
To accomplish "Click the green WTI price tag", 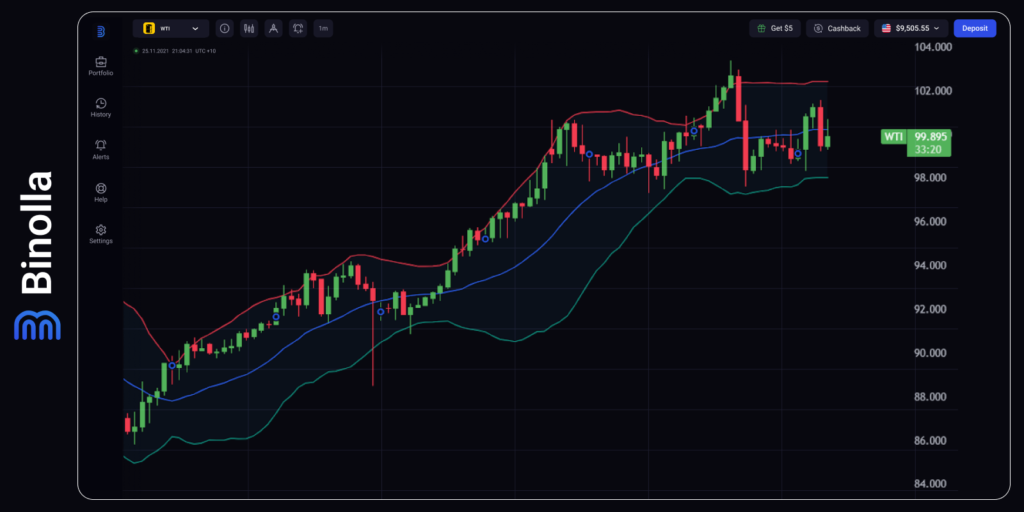I will pos(893,136).
